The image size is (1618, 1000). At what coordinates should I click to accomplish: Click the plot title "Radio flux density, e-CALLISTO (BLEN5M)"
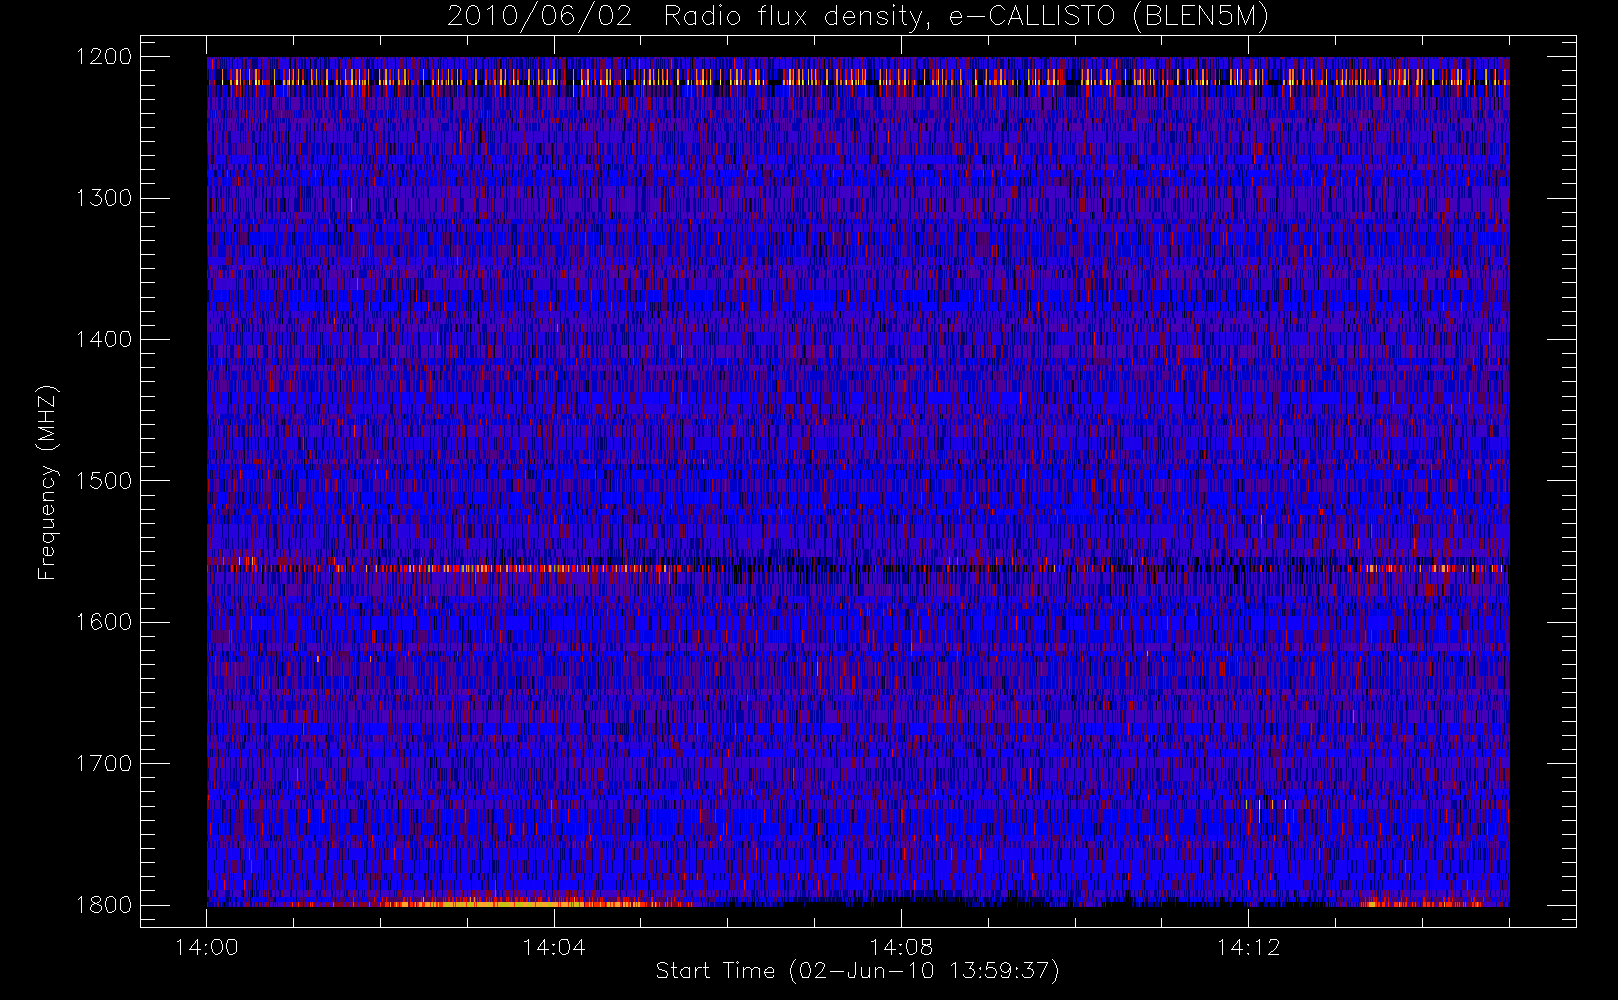tap(966, 17)
